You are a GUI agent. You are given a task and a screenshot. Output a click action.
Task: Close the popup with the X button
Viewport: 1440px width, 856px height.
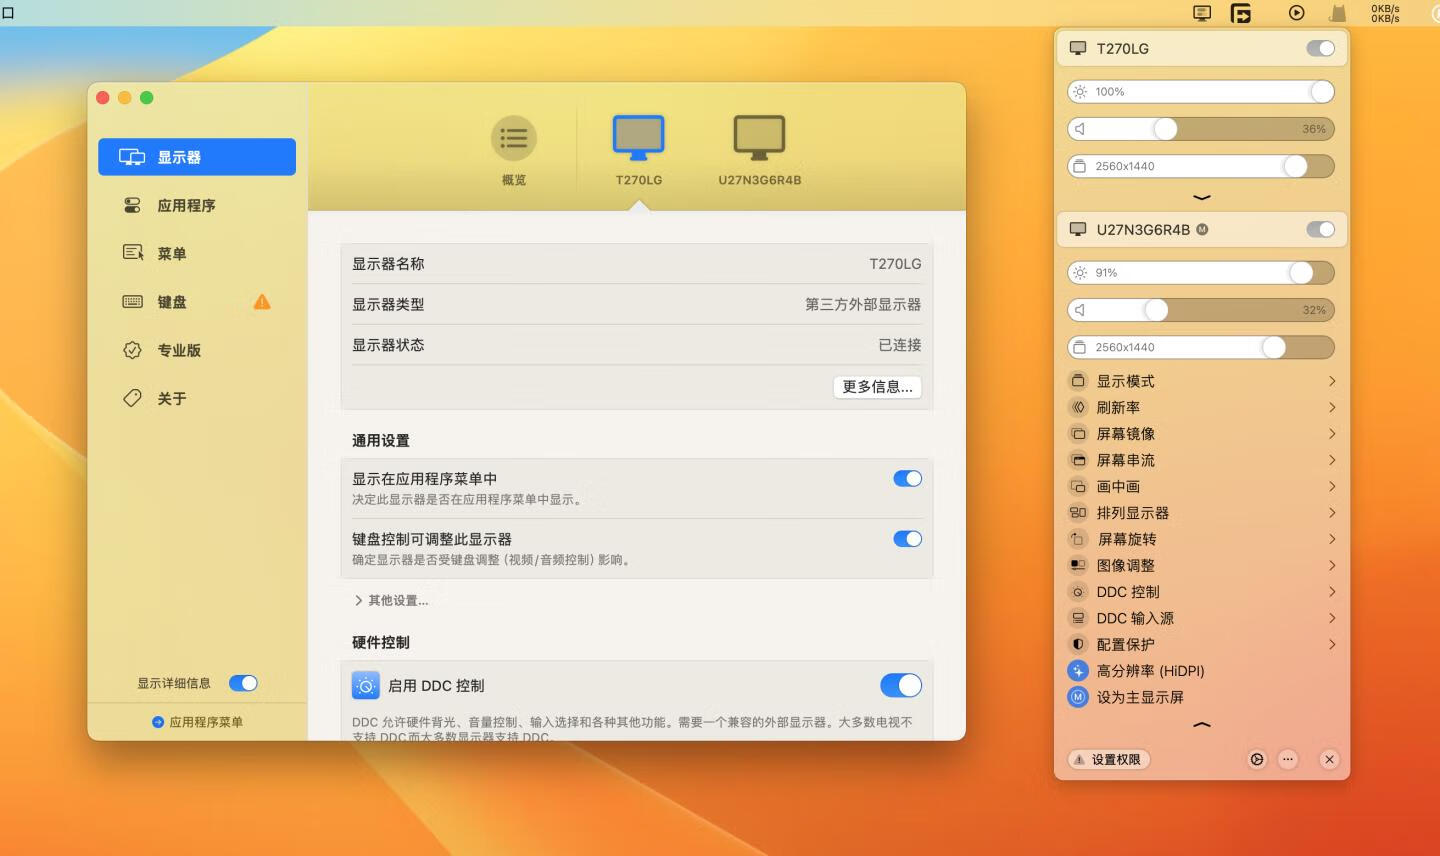pyautogui.click(x=1329, y=760)
